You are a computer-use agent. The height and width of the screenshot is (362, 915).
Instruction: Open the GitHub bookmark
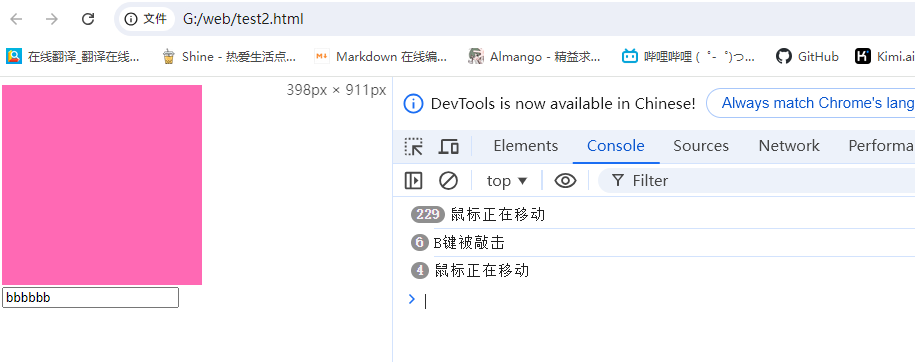pos(808,57)
